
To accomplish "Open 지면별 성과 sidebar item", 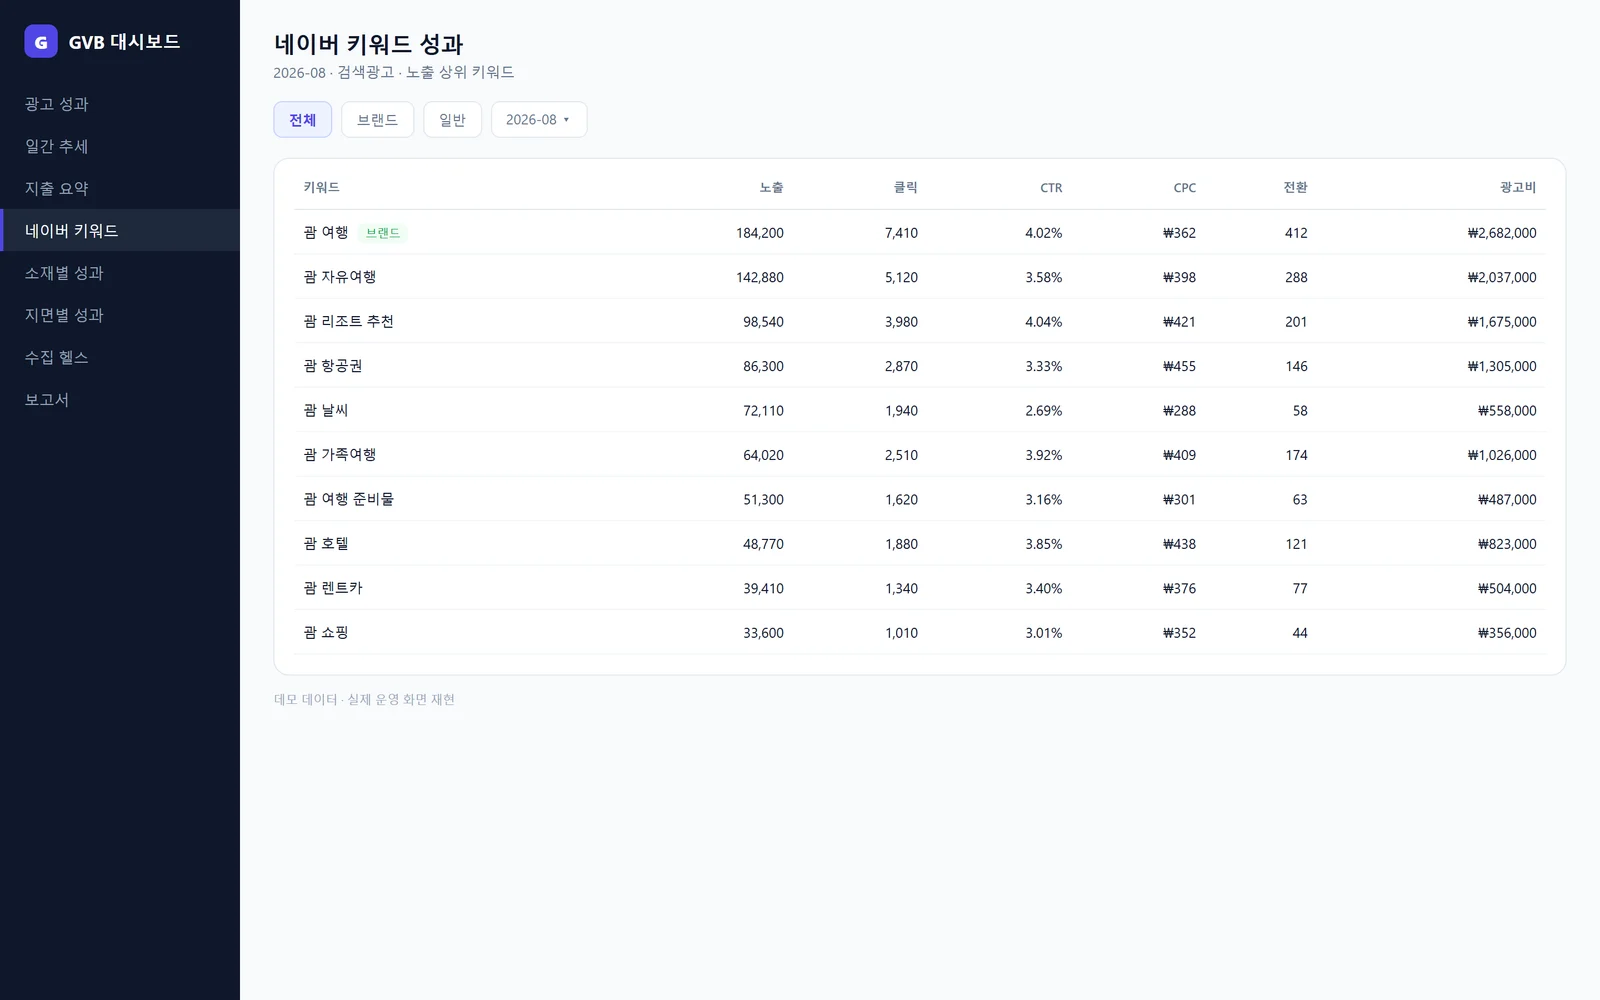I will coord(120,315).
